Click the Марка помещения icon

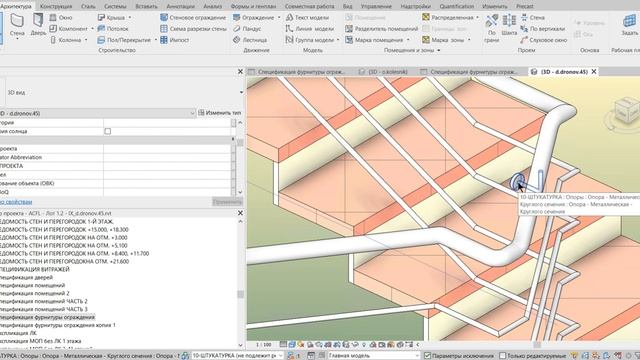pyautogui.click(x=349, y=40)
